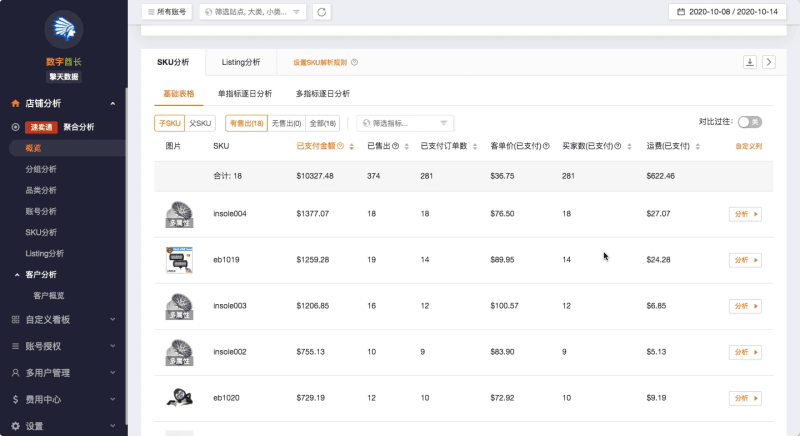Viewport: 800px width, 436px height.
Task: Open eb1020 product thumbnail
Action: (x=179, y=398)
